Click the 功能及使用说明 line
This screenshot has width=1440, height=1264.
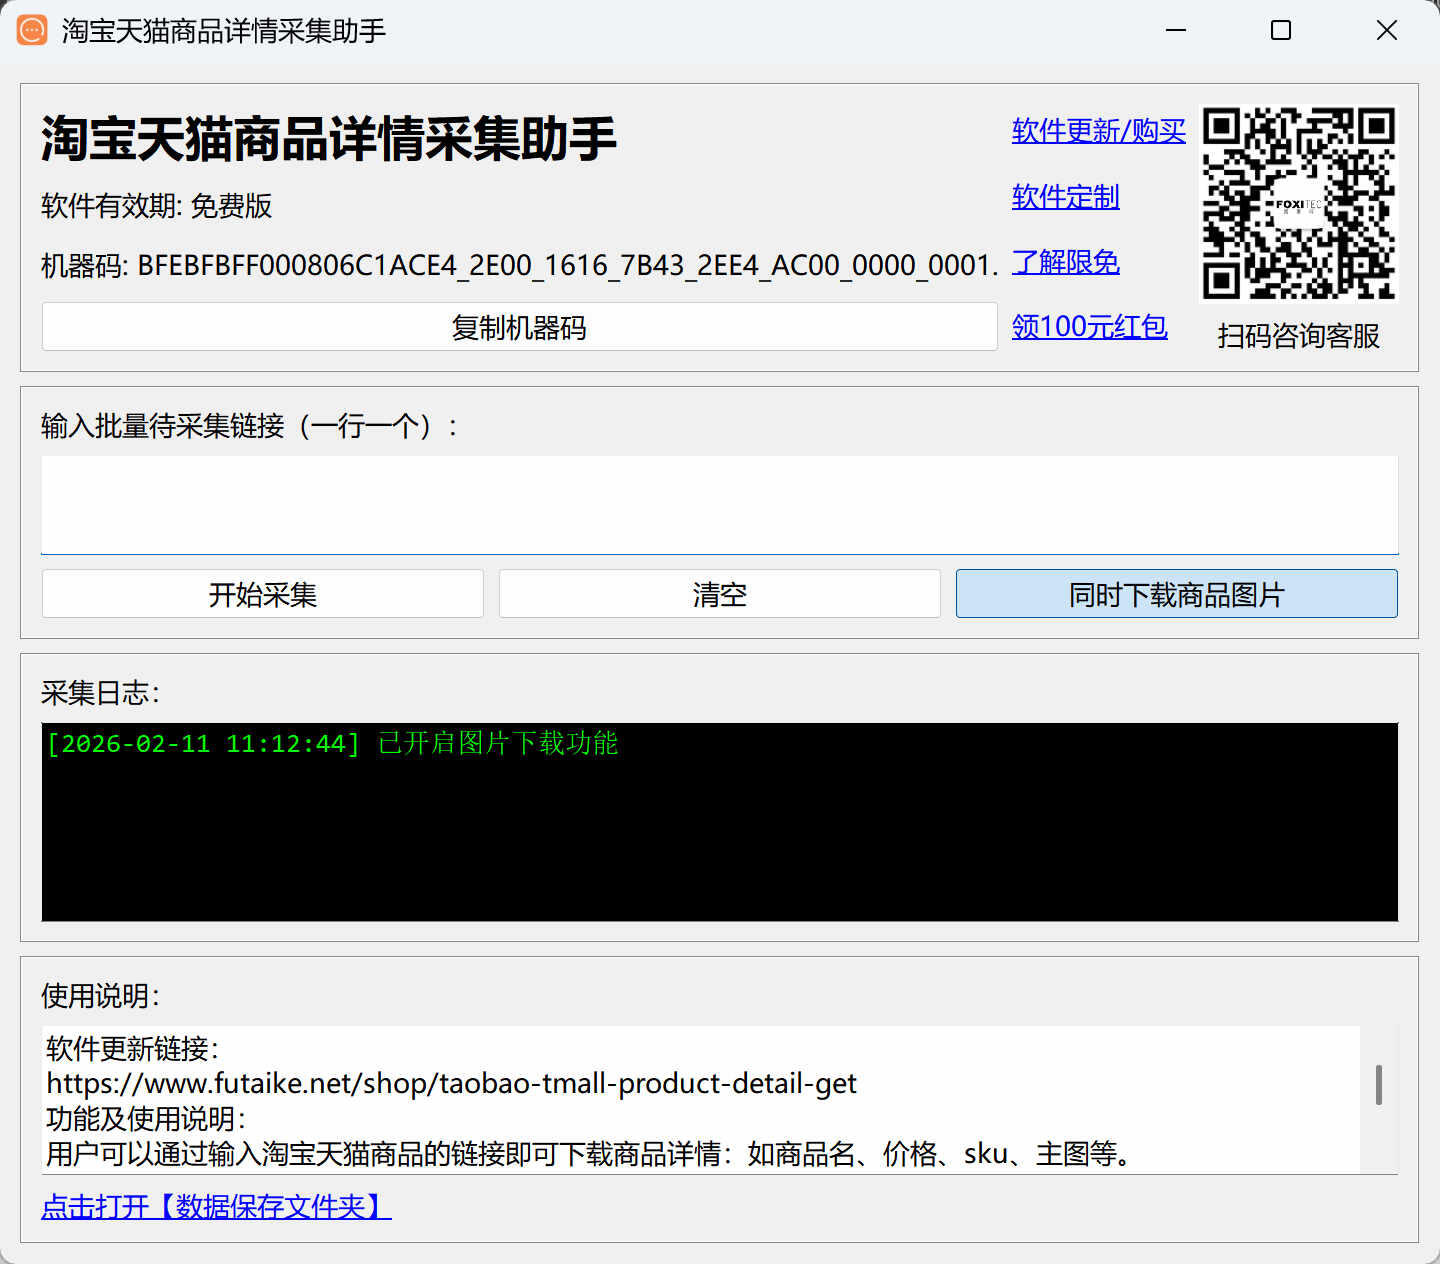146,1119
